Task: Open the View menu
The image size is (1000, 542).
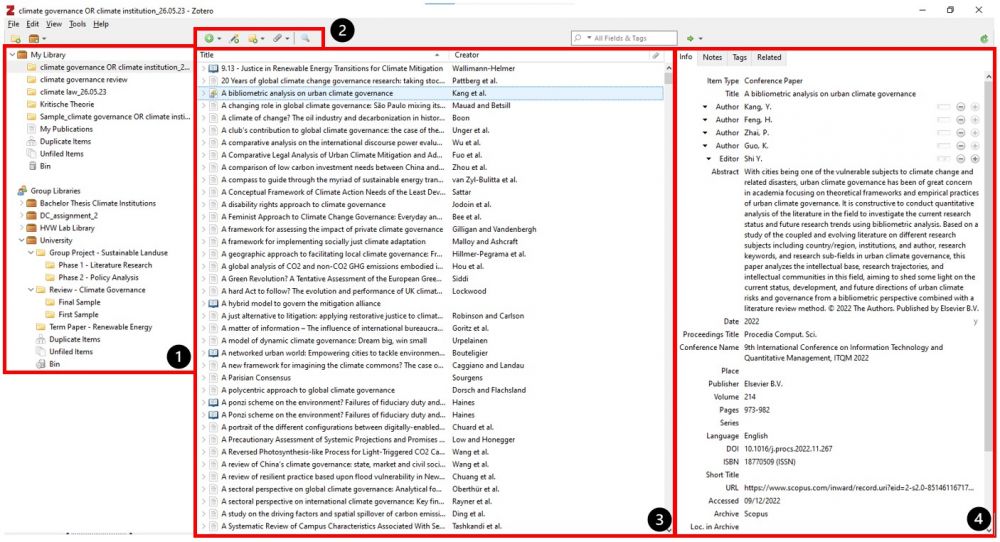Action: [54, 24]
